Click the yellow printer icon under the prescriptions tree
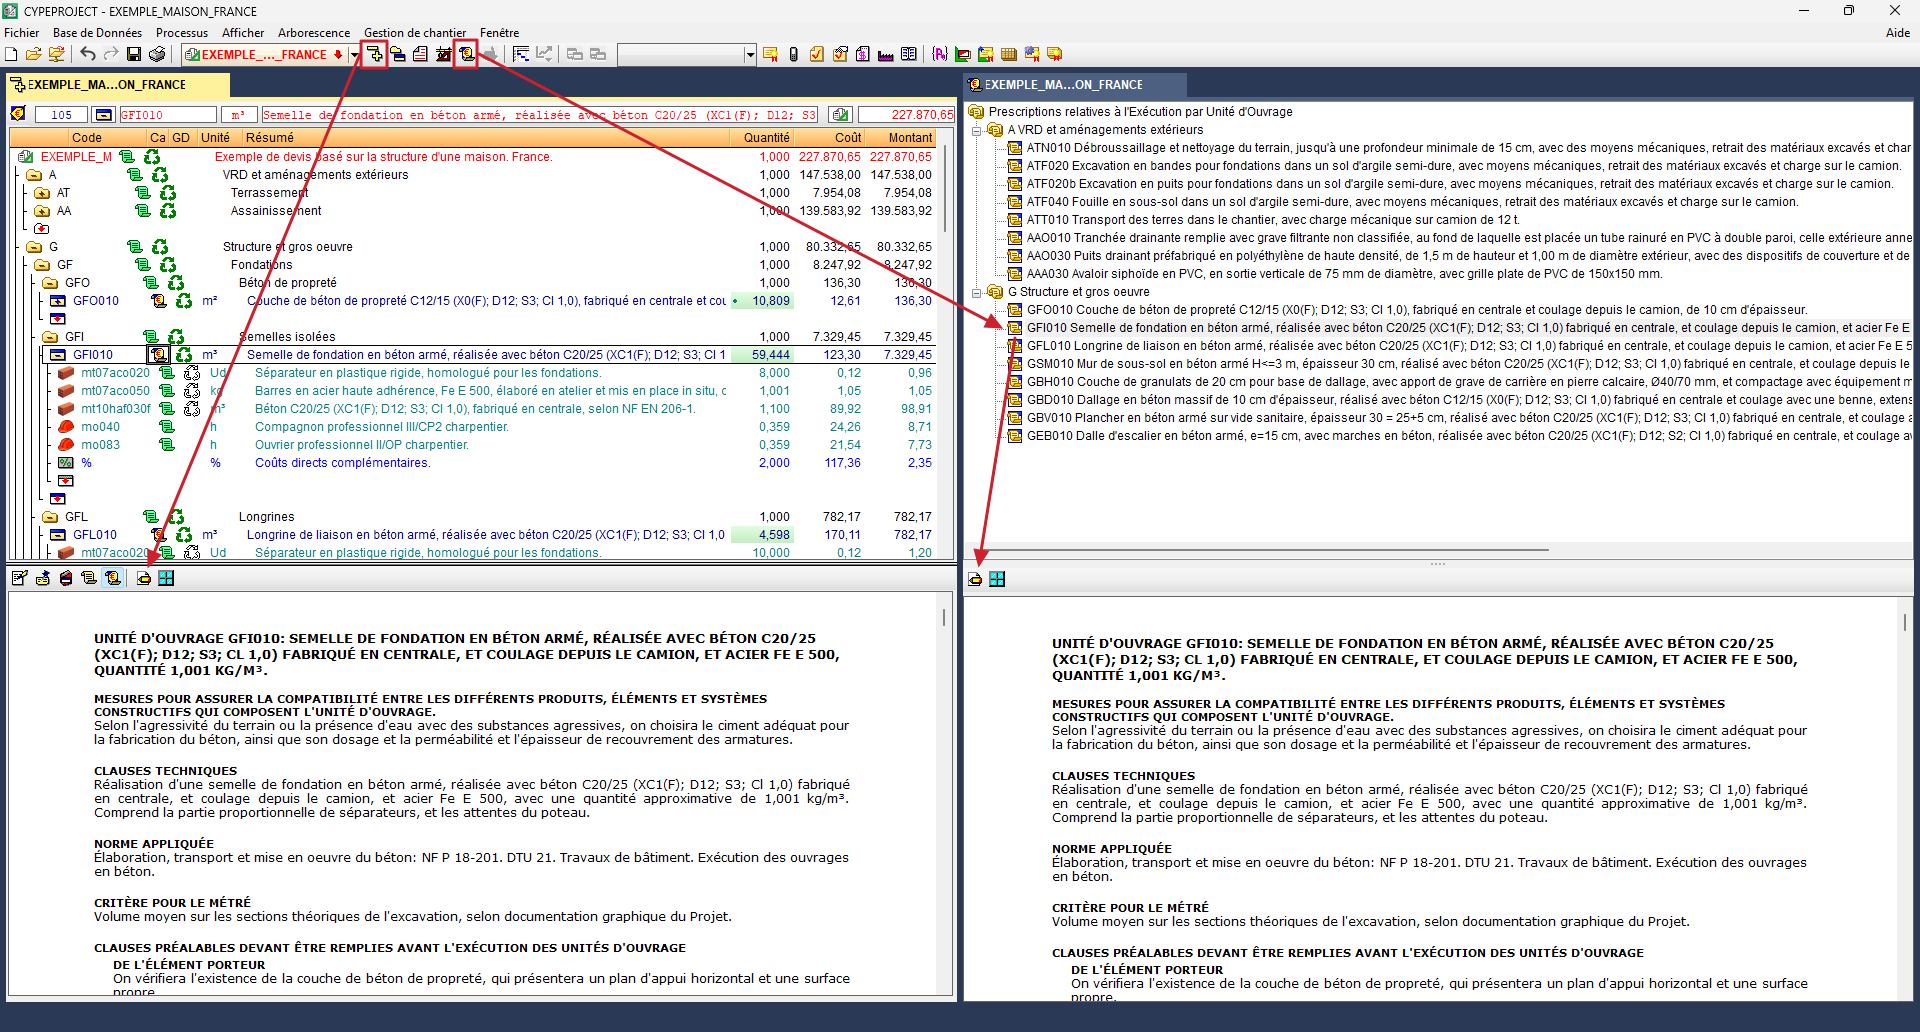 click(x=975, y=579)
